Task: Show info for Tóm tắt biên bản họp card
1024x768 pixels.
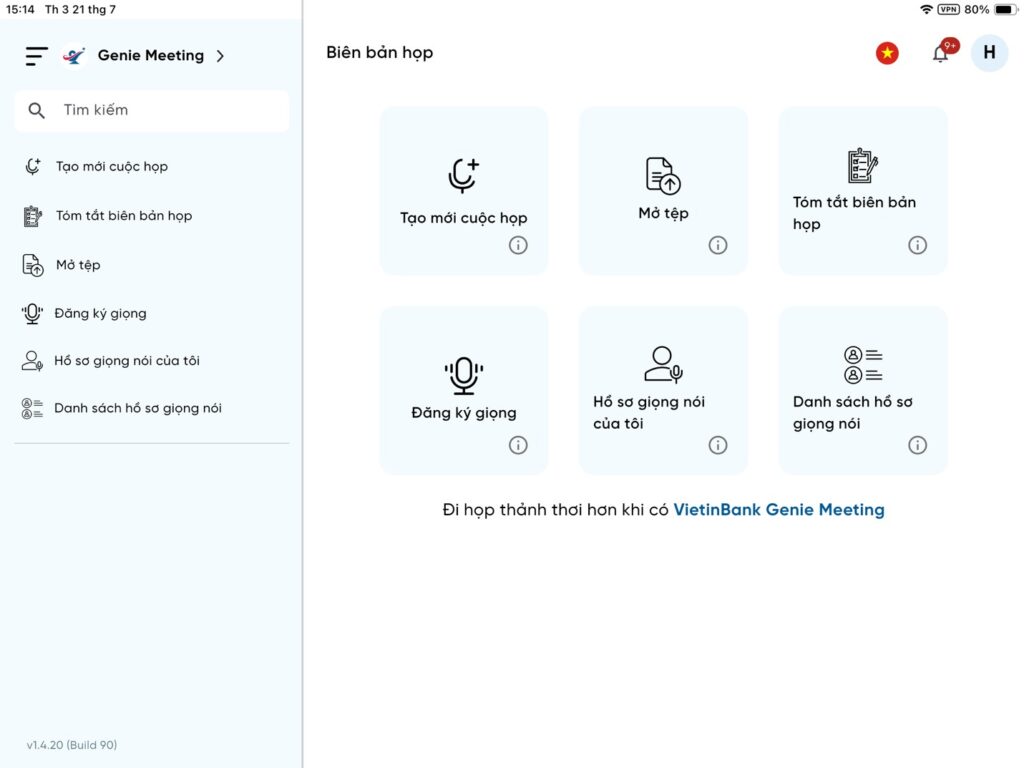Action: click(x=918, y=245)
